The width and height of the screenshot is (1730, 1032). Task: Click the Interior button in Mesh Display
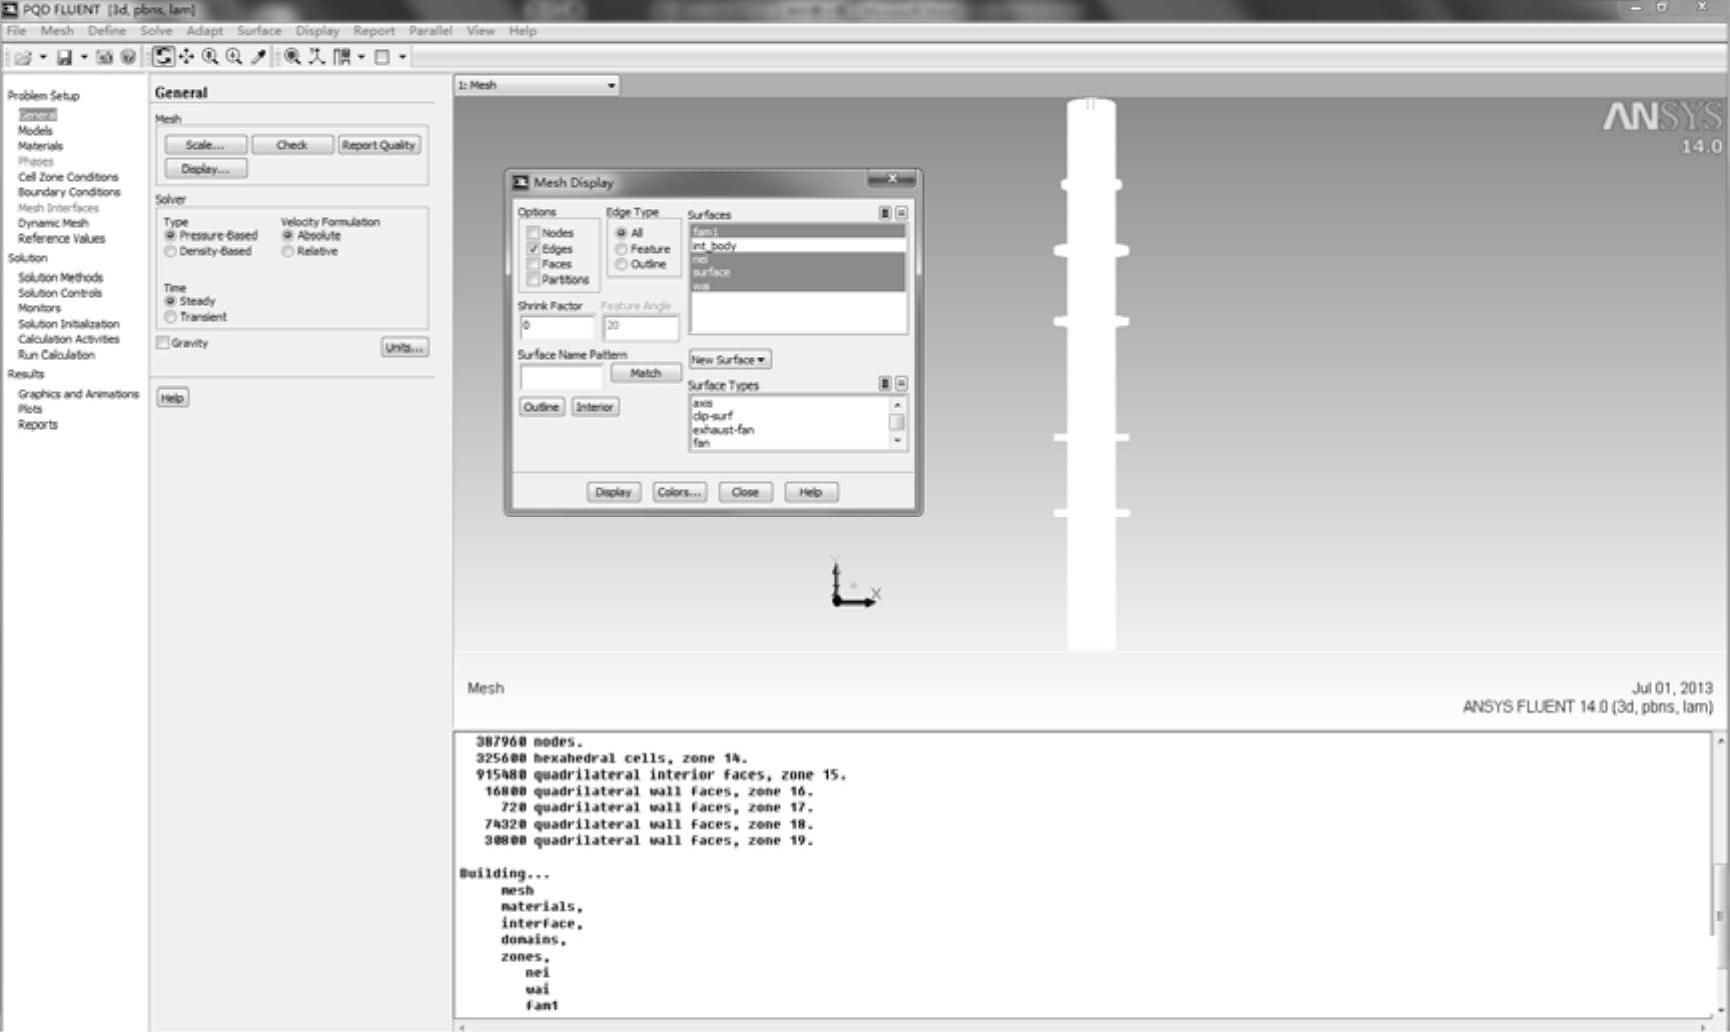595,407
